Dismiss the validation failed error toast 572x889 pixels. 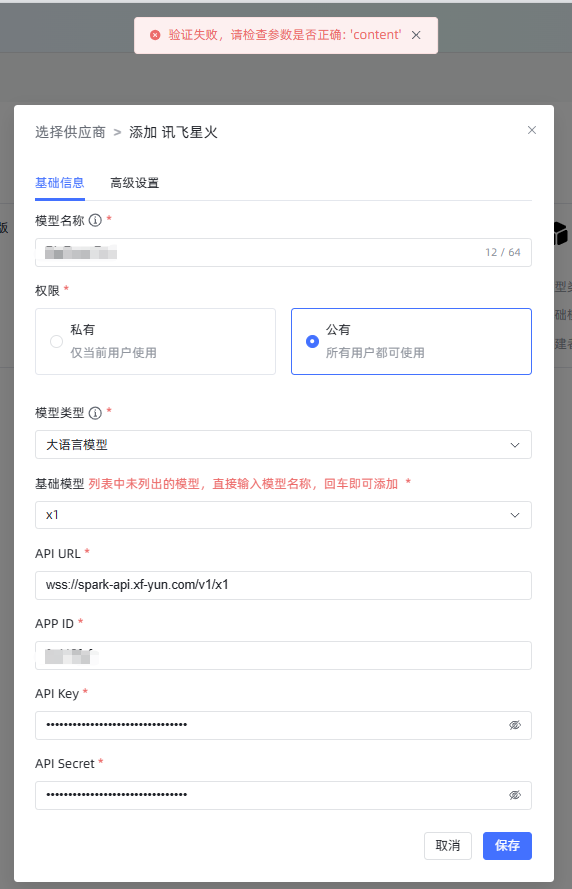(x=416, y=35)
